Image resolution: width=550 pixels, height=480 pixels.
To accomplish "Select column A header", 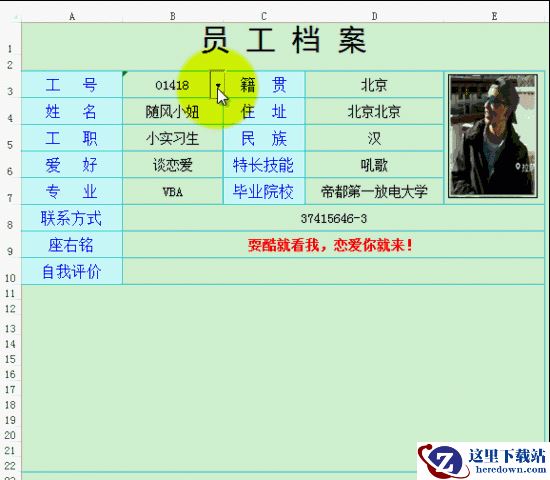I will [72, 16].
